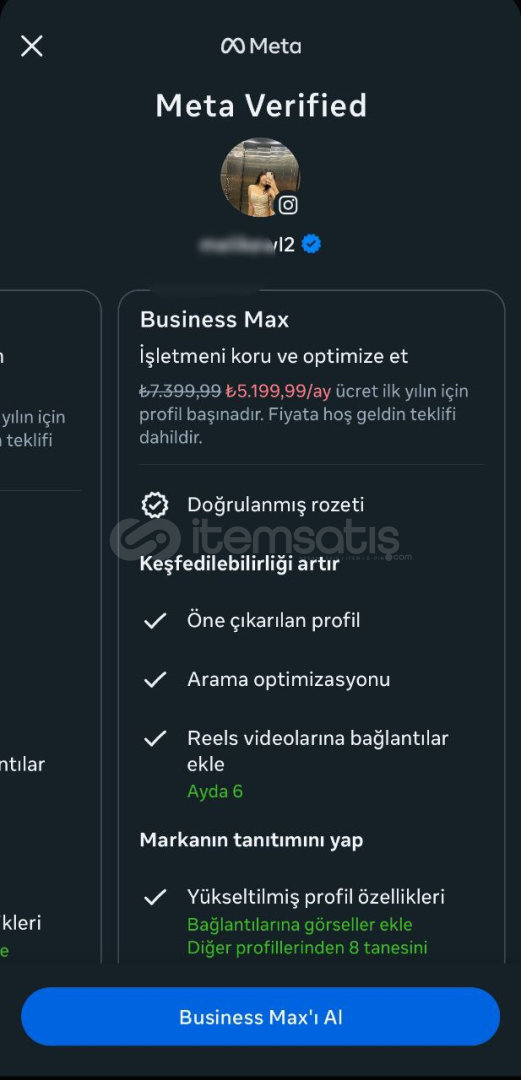The image size is (521, 1080).
Task: Tap the blurred username below the profile photo
Action: pos(247,244)
